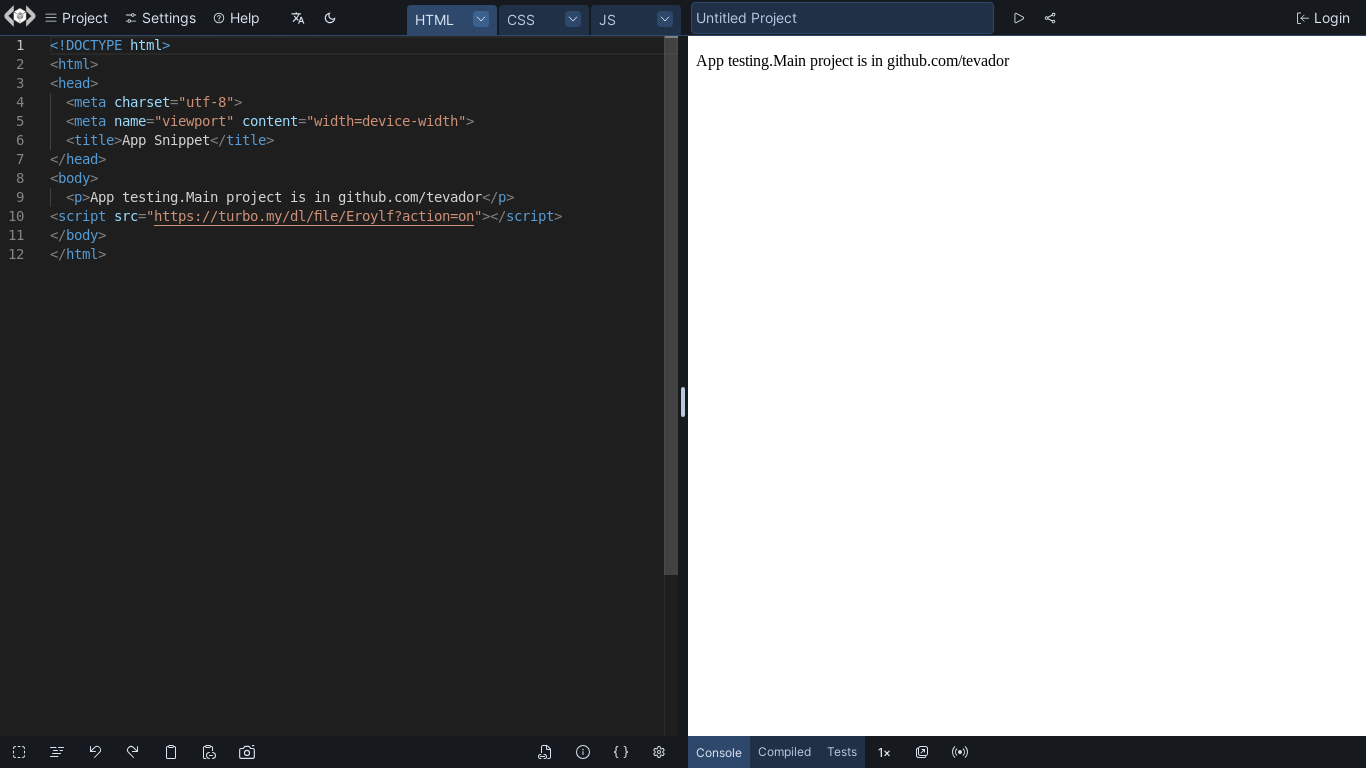The width and height of the screenshot is (1366, 768).
Task: Open the Settings menu
Action: coord(160,18)
